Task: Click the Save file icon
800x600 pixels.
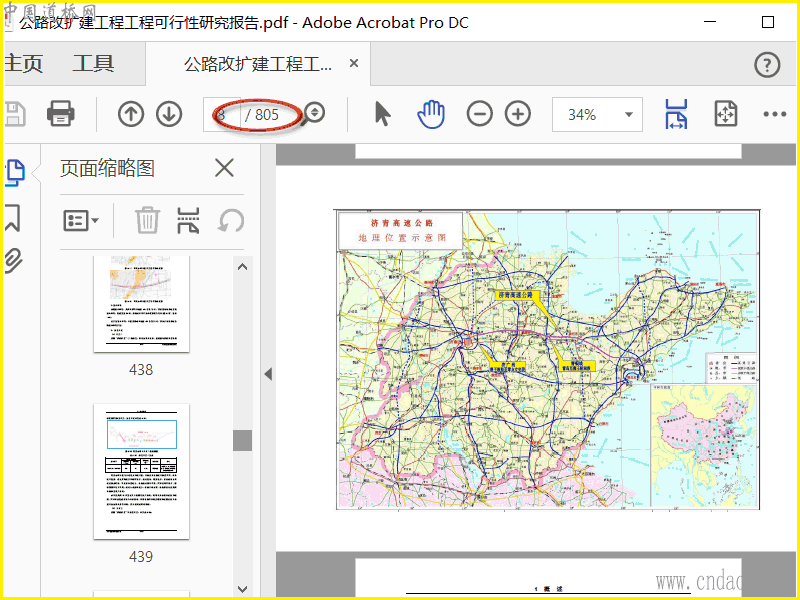Action: pos(15,114)
